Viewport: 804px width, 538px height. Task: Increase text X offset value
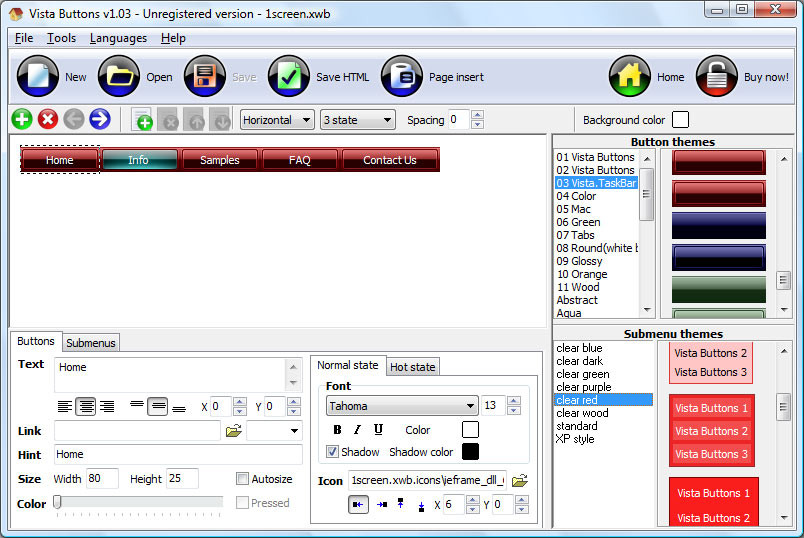[x=239, y=402]
